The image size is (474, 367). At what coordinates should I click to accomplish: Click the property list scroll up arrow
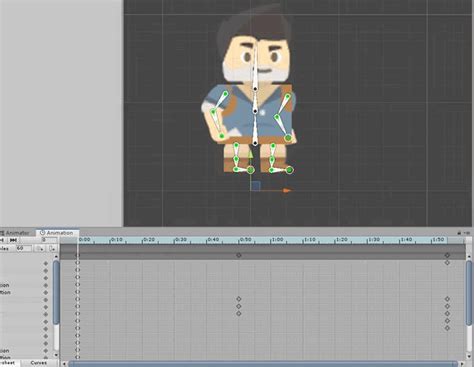click(x=56, y=256)
